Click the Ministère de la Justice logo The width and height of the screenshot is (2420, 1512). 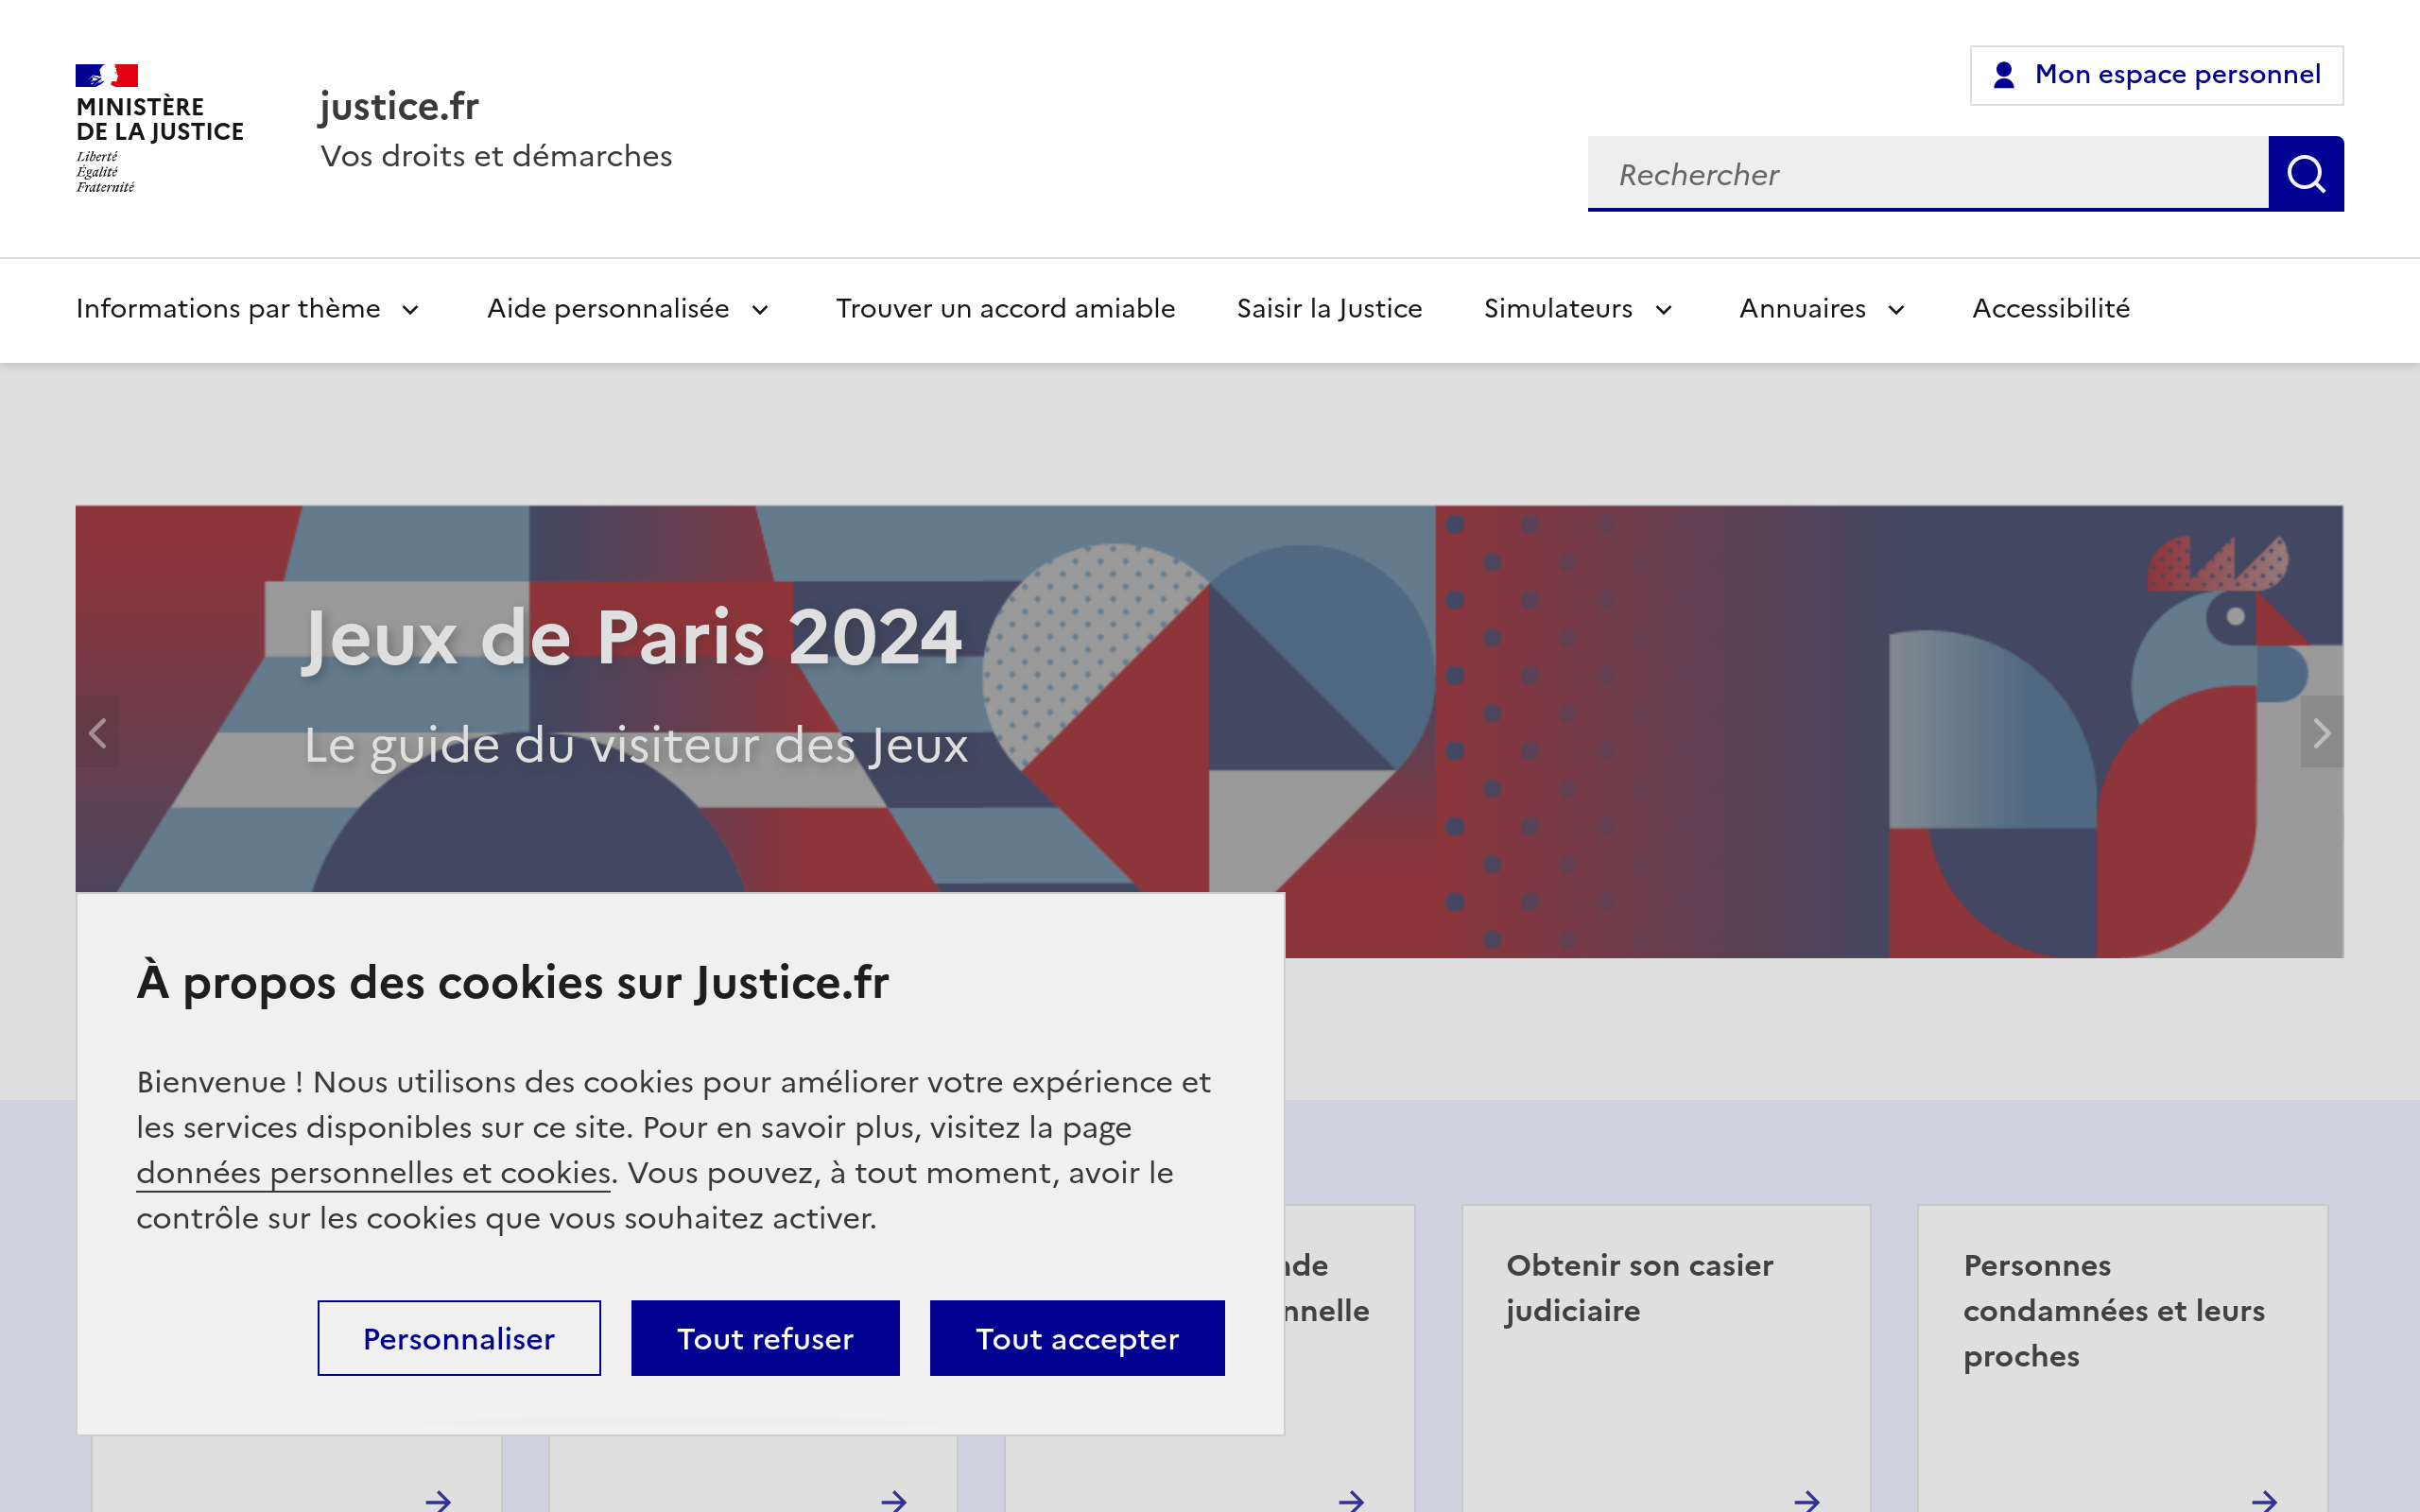click(158, 124)
